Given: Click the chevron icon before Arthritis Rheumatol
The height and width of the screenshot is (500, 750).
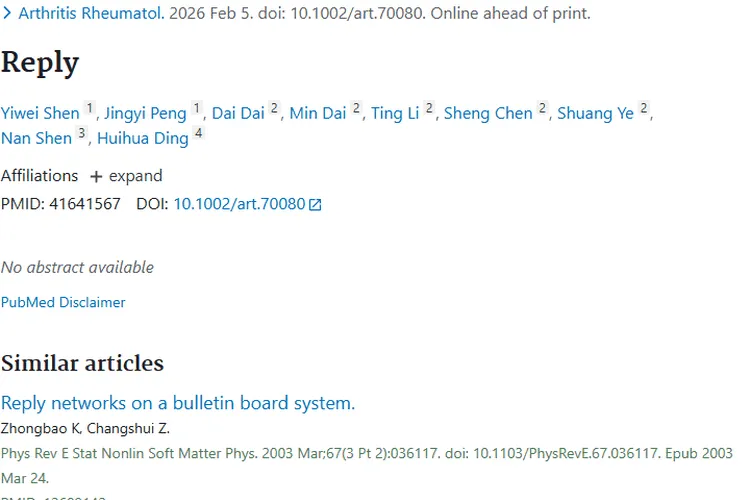Looking at the screenshot, I should click(x=8, y=14).
